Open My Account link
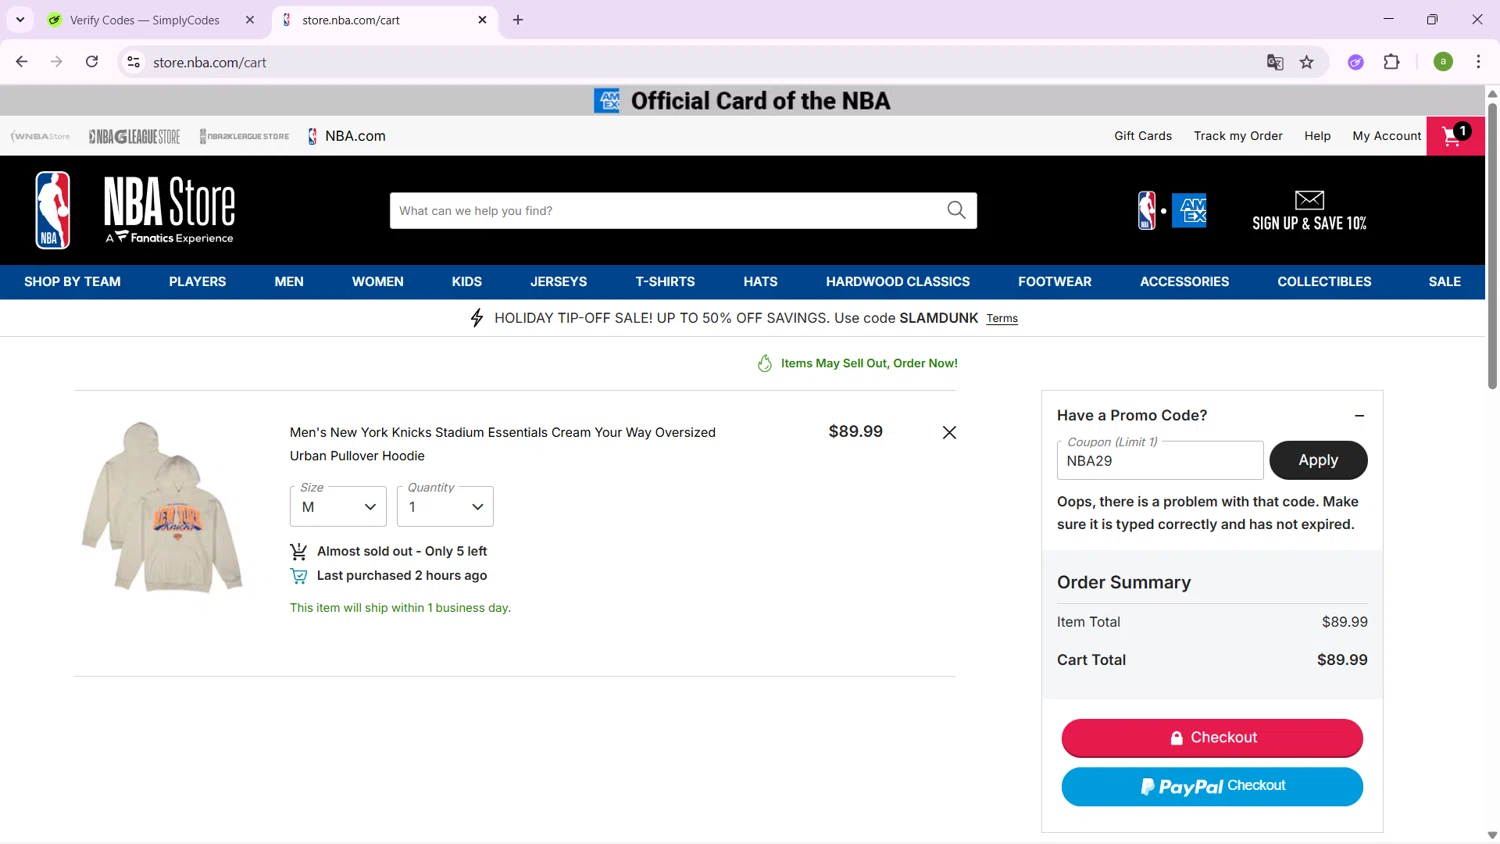Viewport: 1500px width, 844px height. click(1386, 136)
